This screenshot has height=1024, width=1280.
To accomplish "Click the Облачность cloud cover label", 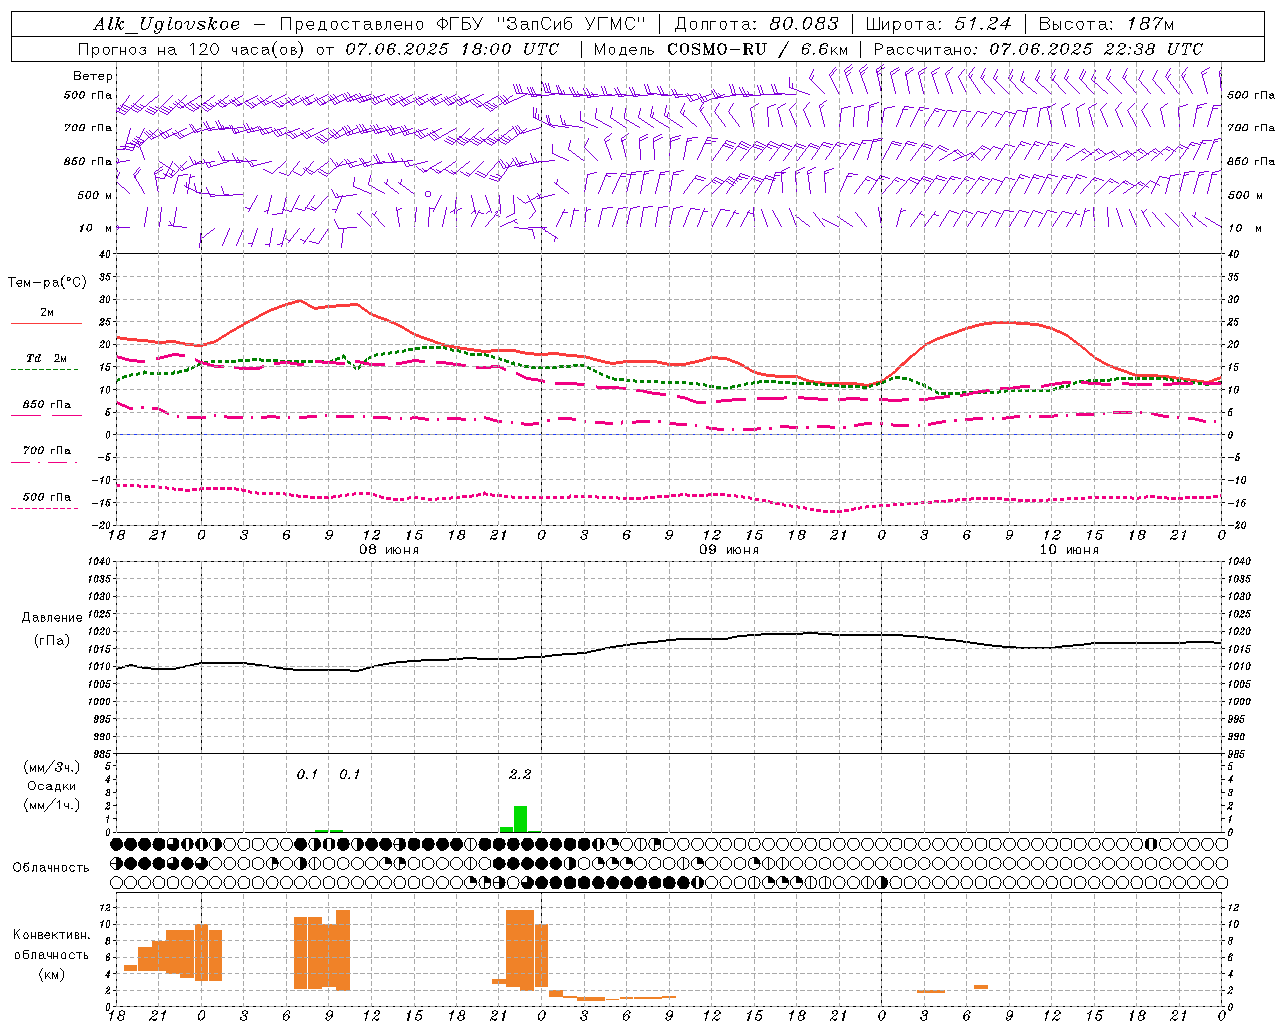I will (x=51, y=868).
